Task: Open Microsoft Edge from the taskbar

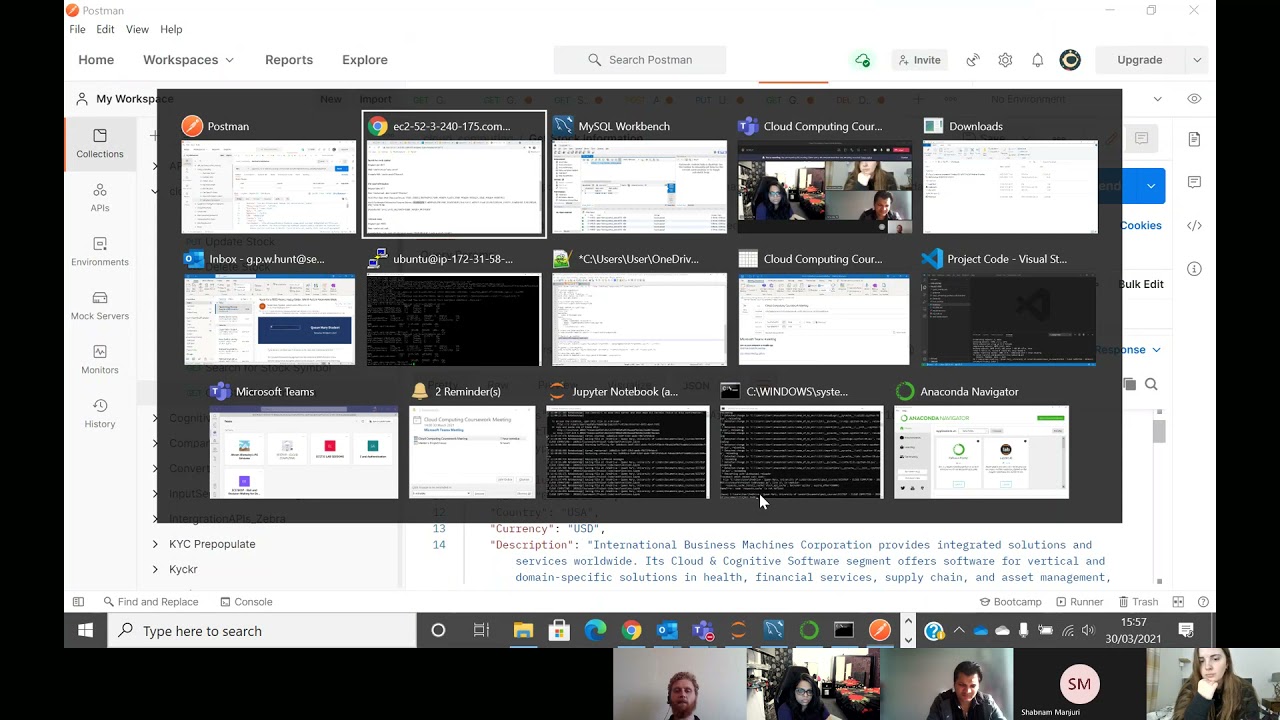Action: point(595,631)
